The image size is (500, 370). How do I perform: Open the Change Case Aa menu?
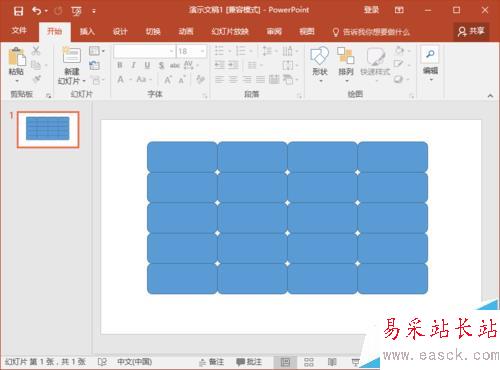coord(143,79)
